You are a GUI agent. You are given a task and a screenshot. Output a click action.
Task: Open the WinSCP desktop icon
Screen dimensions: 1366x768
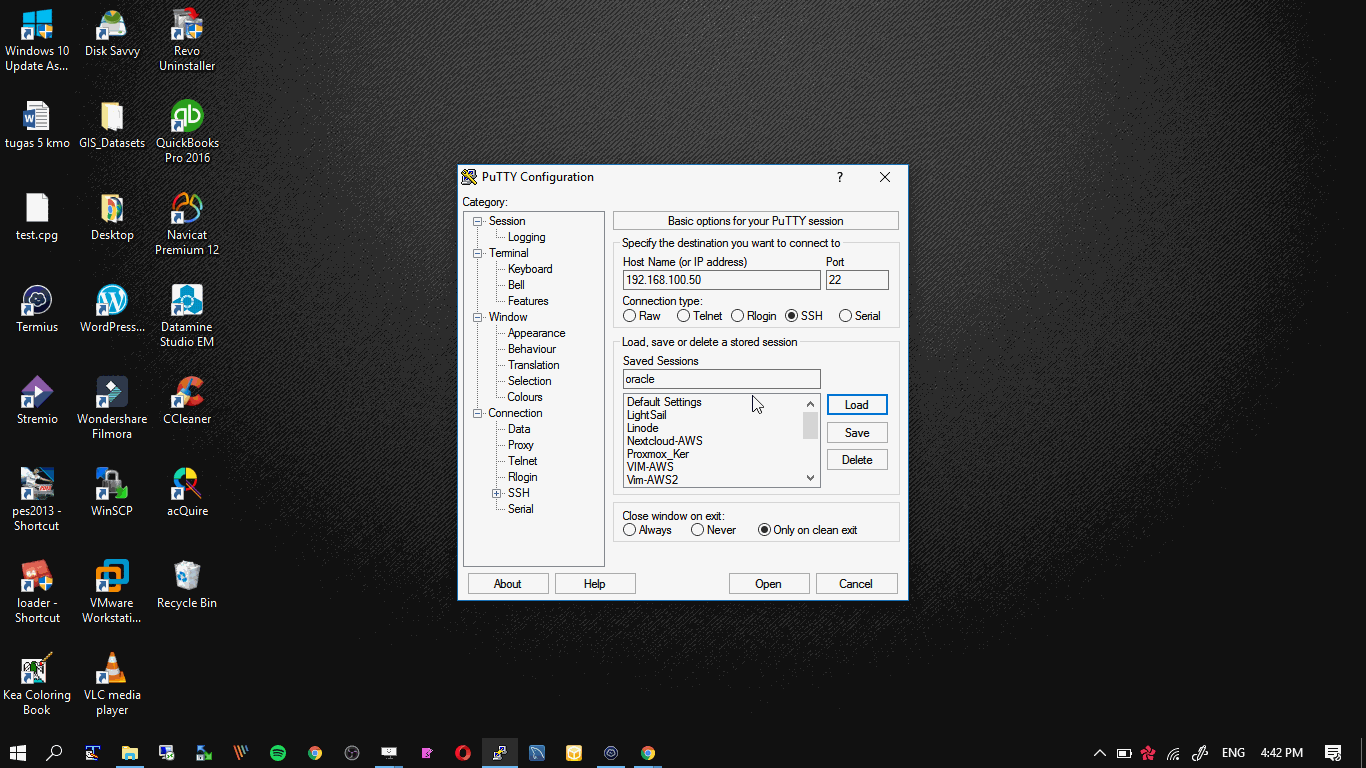coord(111,490)
